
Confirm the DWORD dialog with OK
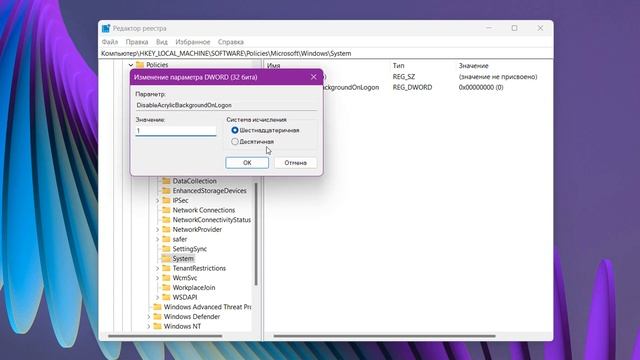[247, 162]
